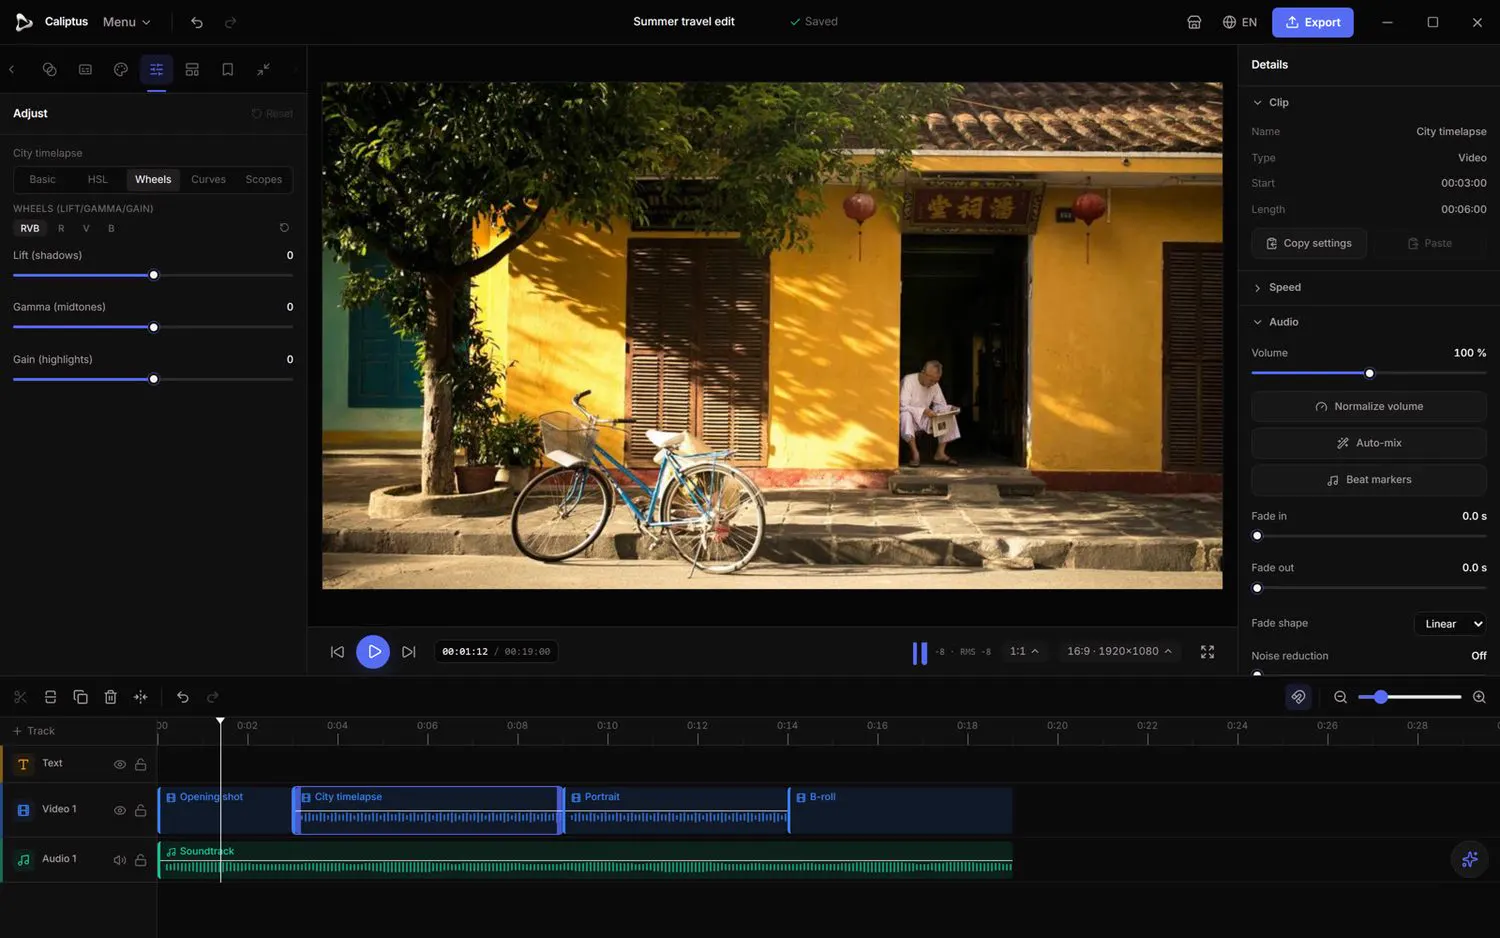Click the snap-to-playhead align icon in timeline toolbar
1500x938 pixels.
click(141, 697)
